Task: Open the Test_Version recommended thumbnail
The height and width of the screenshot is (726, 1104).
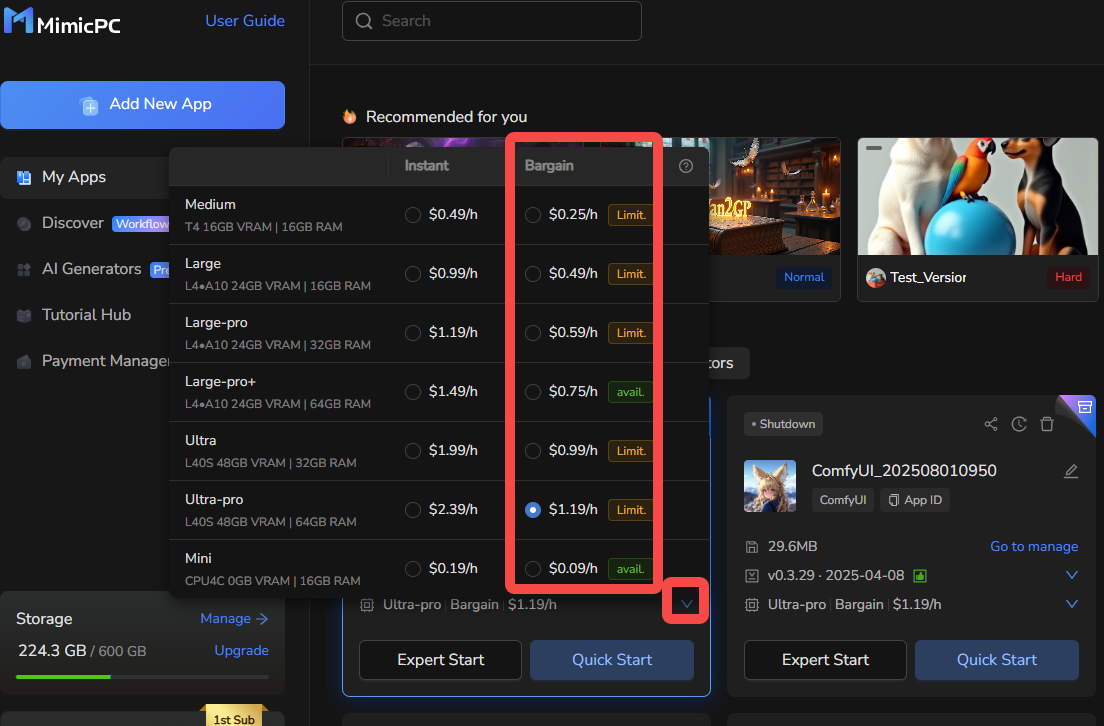Action: (977, 196)
